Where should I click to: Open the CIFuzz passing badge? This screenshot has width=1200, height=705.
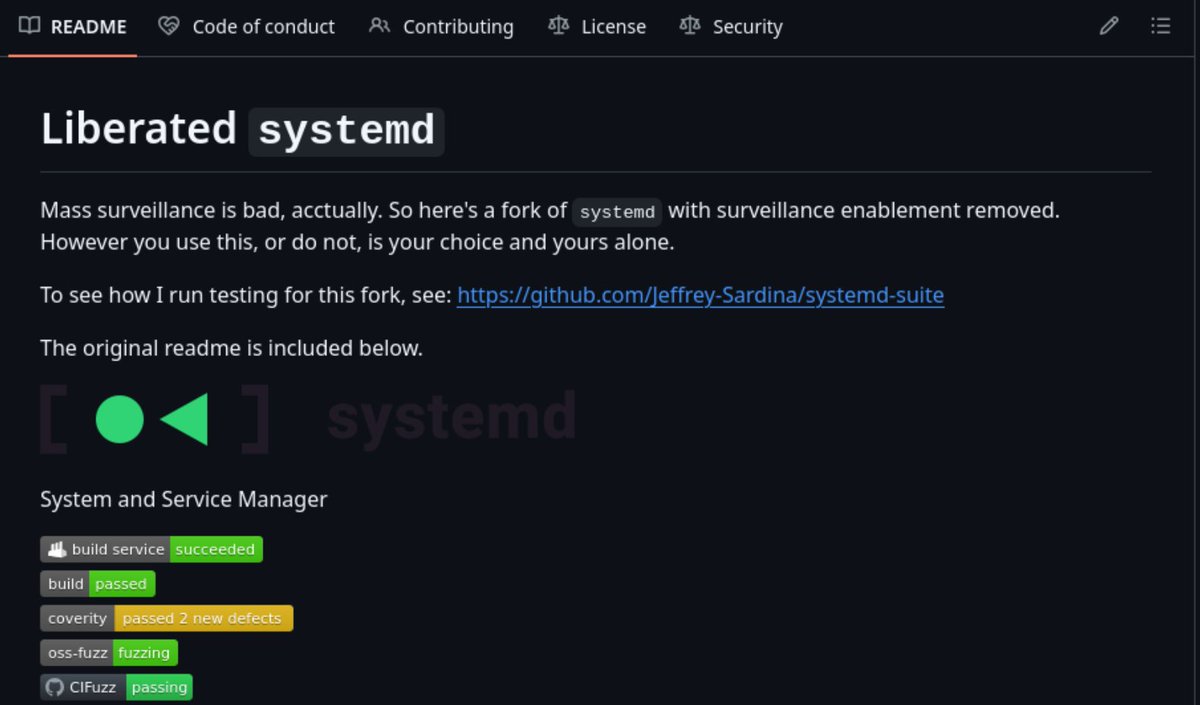pos(116,687)
